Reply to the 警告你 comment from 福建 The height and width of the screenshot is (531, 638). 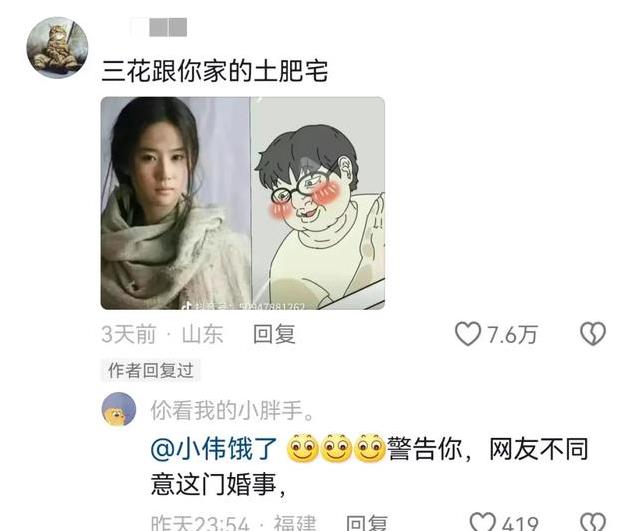(367, 523)
